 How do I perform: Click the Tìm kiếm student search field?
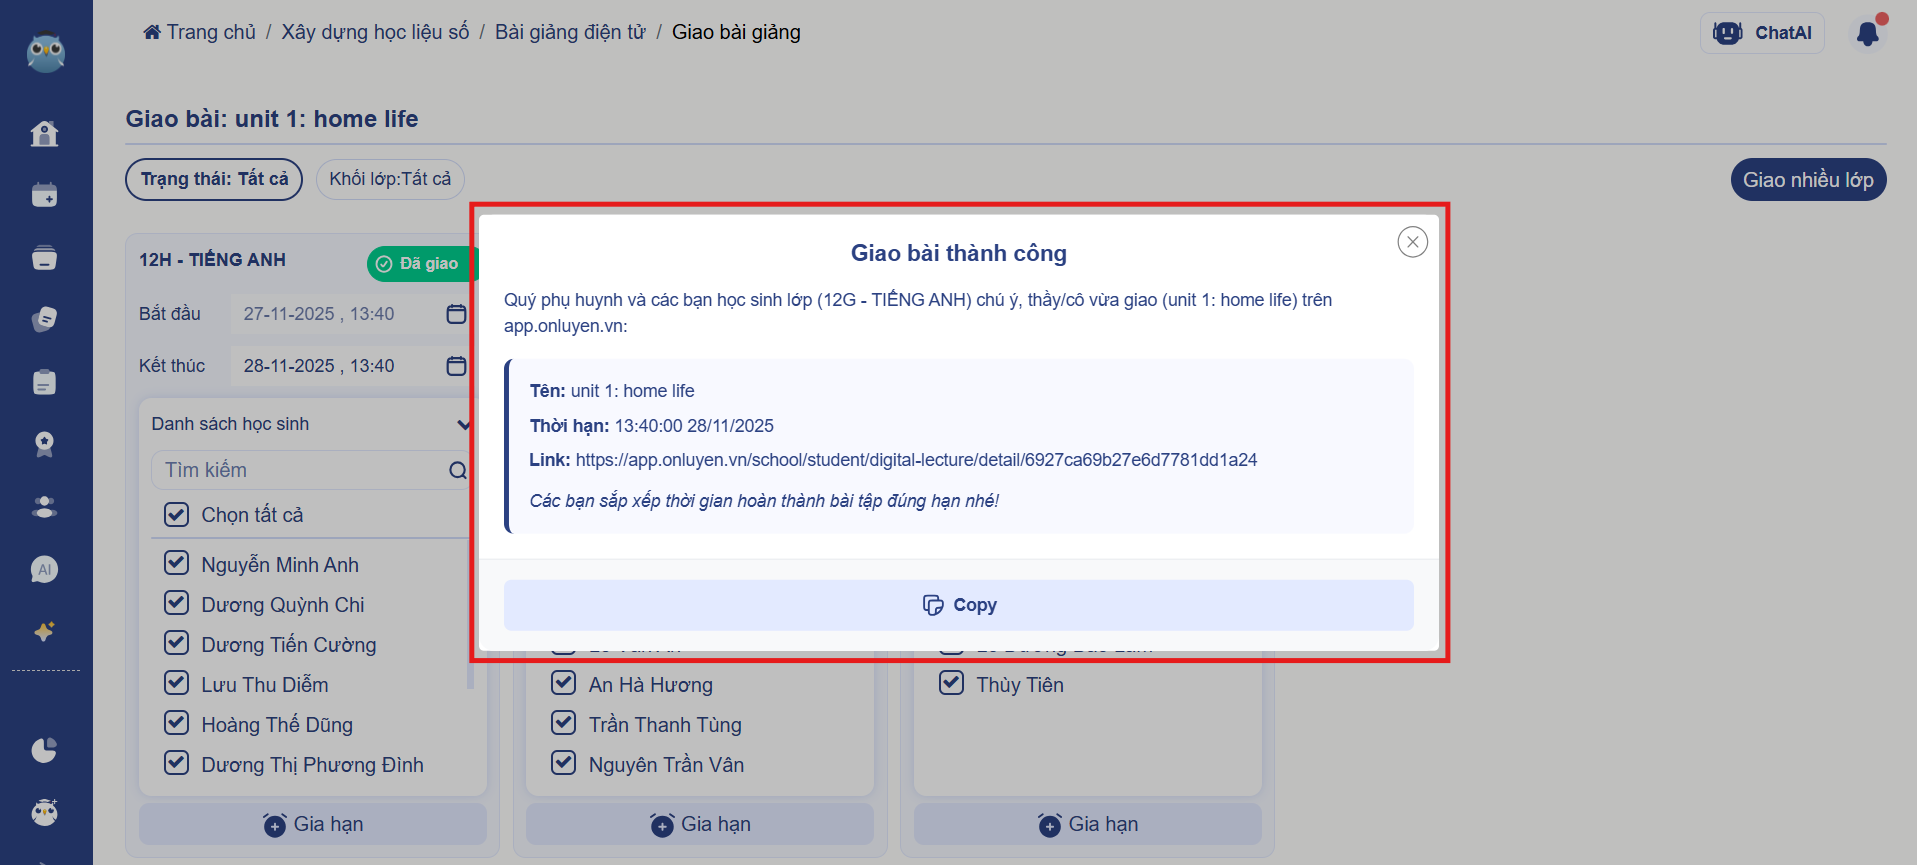pos(300,470)
